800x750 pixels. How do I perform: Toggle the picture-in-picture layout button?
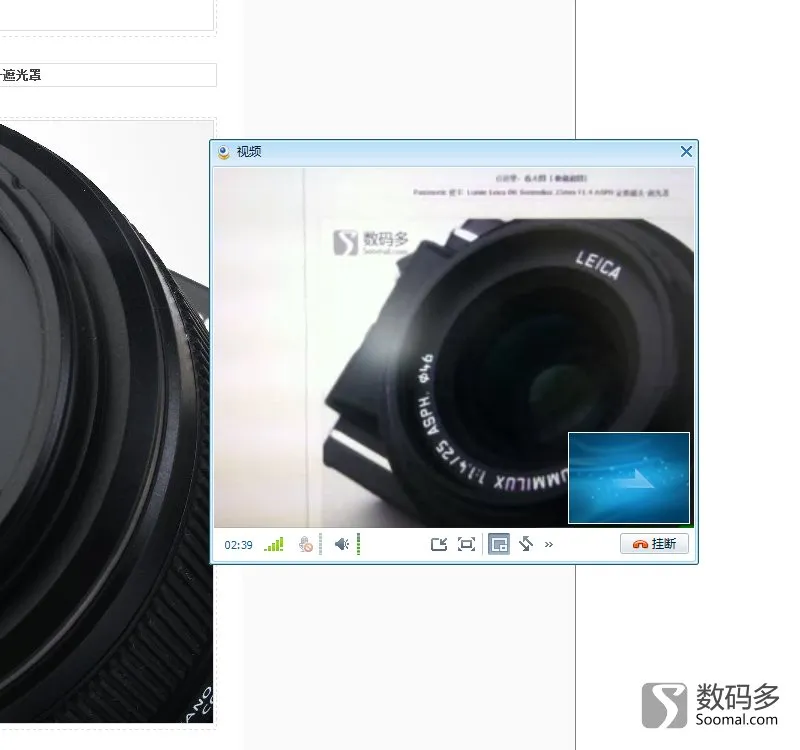(x=498, y=544)
